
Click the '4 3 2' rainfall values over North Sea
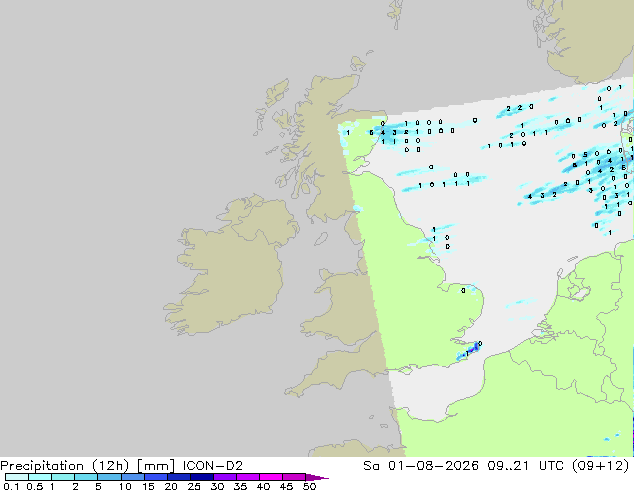pyautogui.click(x=542, y=196)
